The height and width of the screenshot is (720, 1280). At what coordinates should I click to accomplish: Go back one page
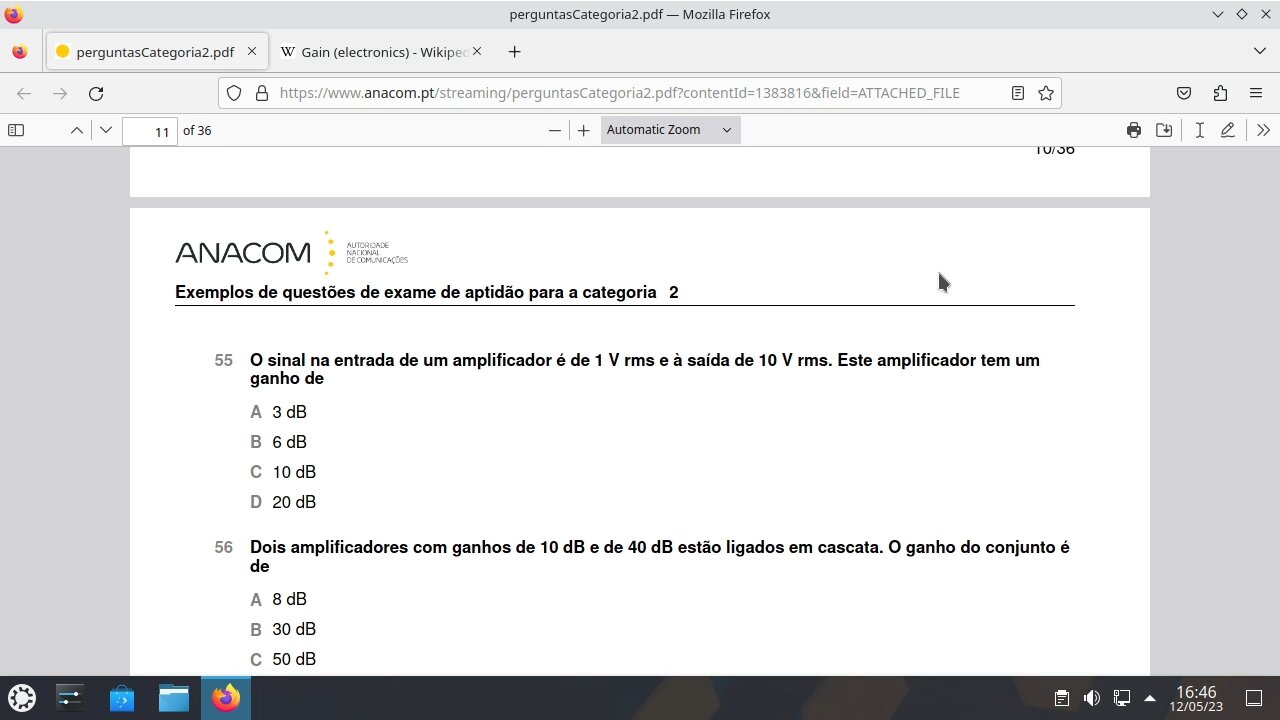point(24,93)
